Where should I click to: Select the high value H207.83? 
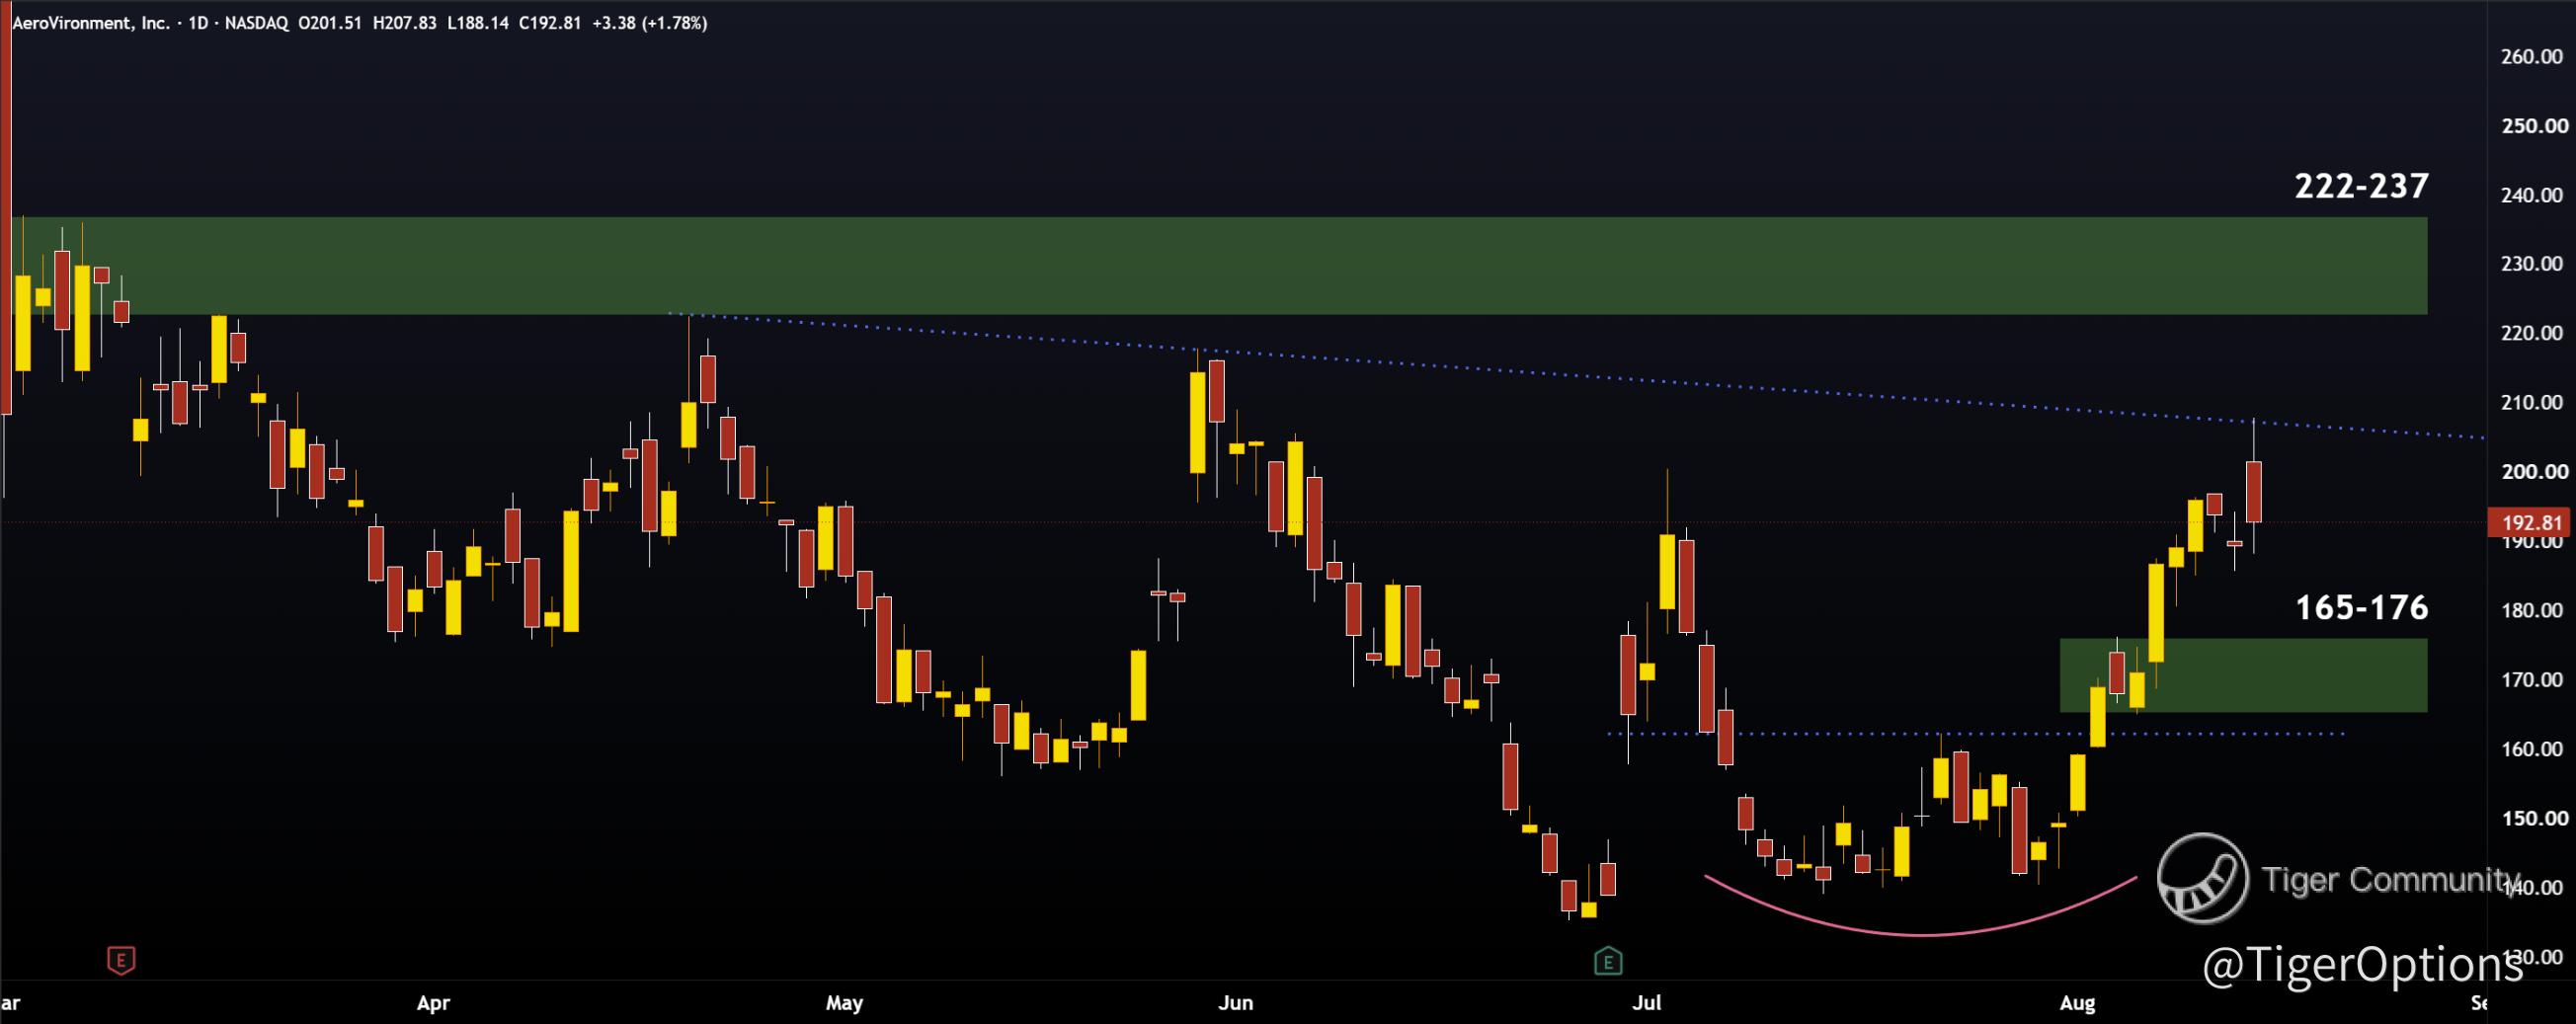point(405,23)
